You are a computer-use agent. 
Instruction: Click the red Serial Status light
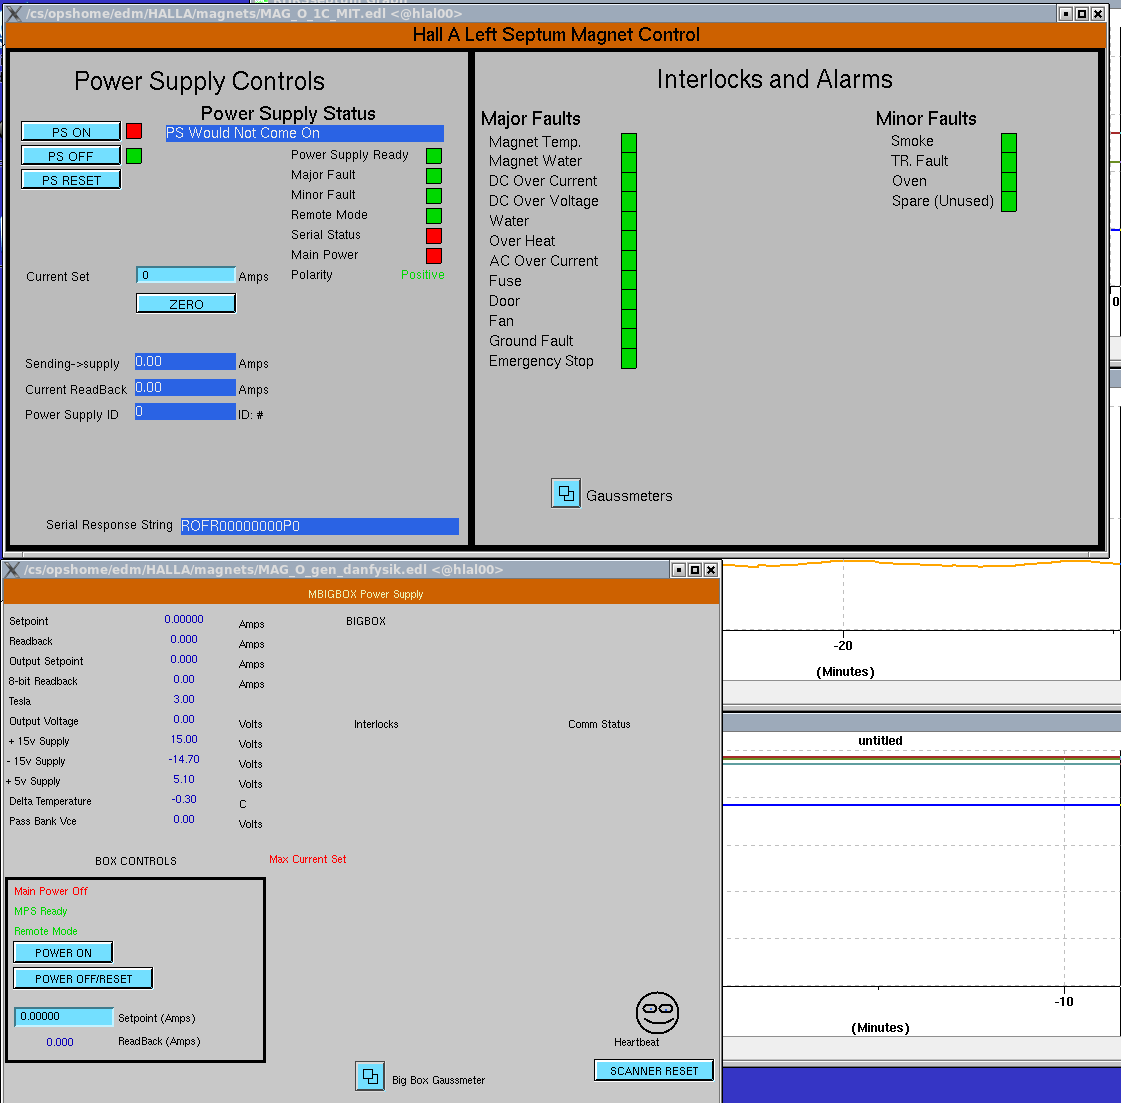(434, 236)
